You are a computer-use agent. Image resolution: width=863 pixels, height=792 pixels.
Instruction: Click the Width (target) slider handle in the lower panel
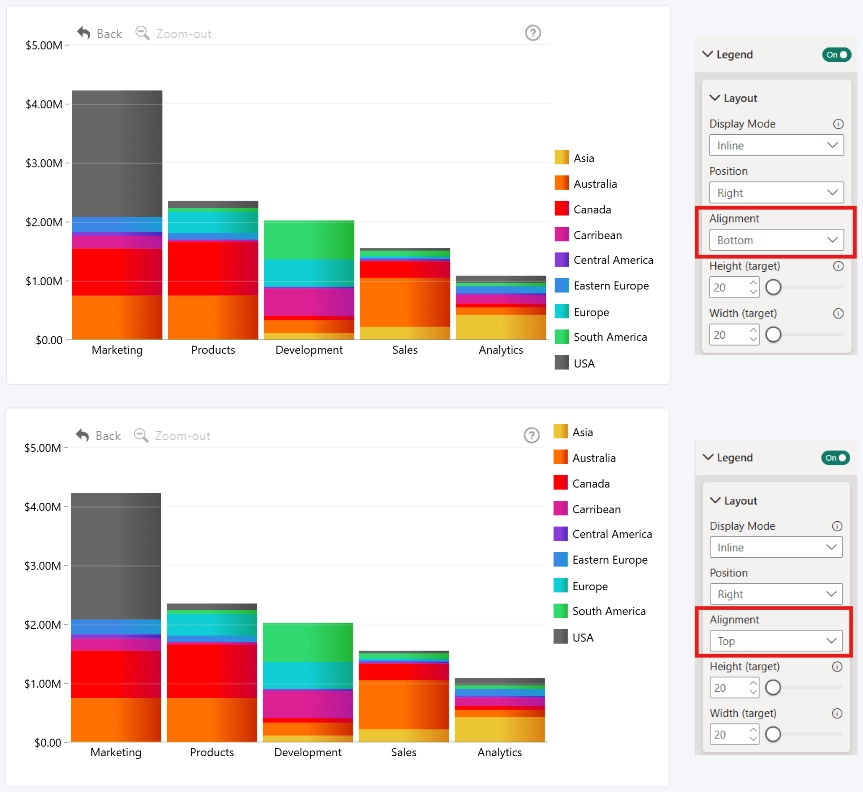click(773, 734)
